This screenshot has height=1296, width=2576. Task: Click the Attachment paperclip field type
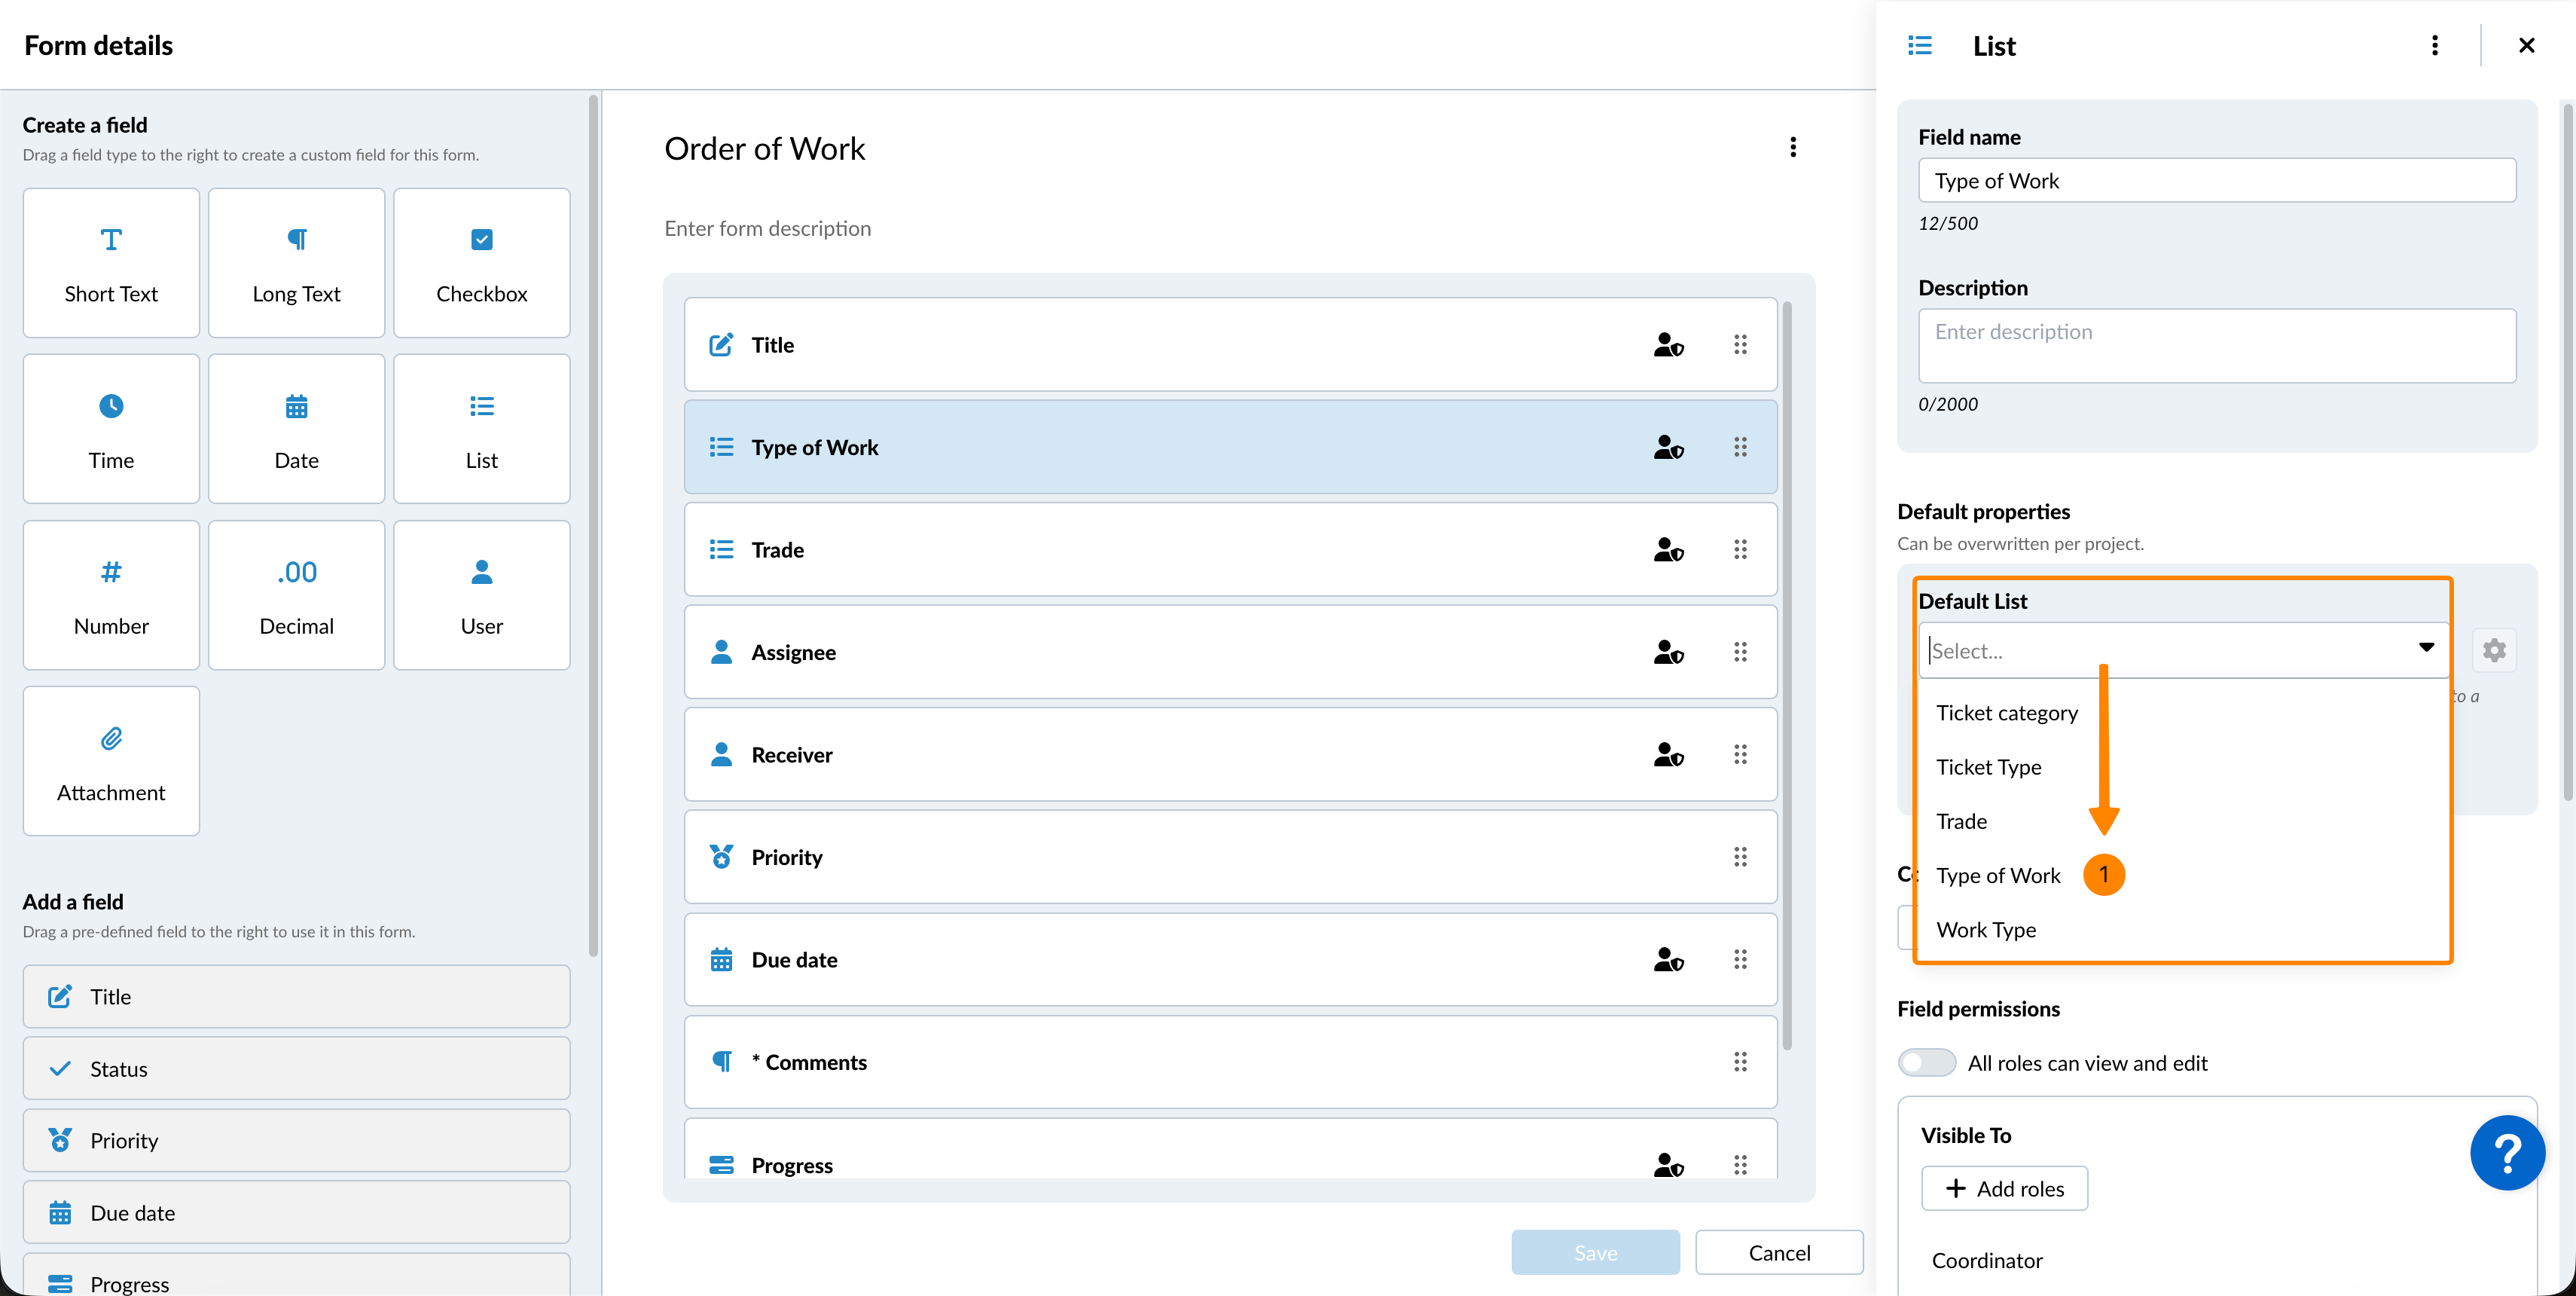point(111,760)
